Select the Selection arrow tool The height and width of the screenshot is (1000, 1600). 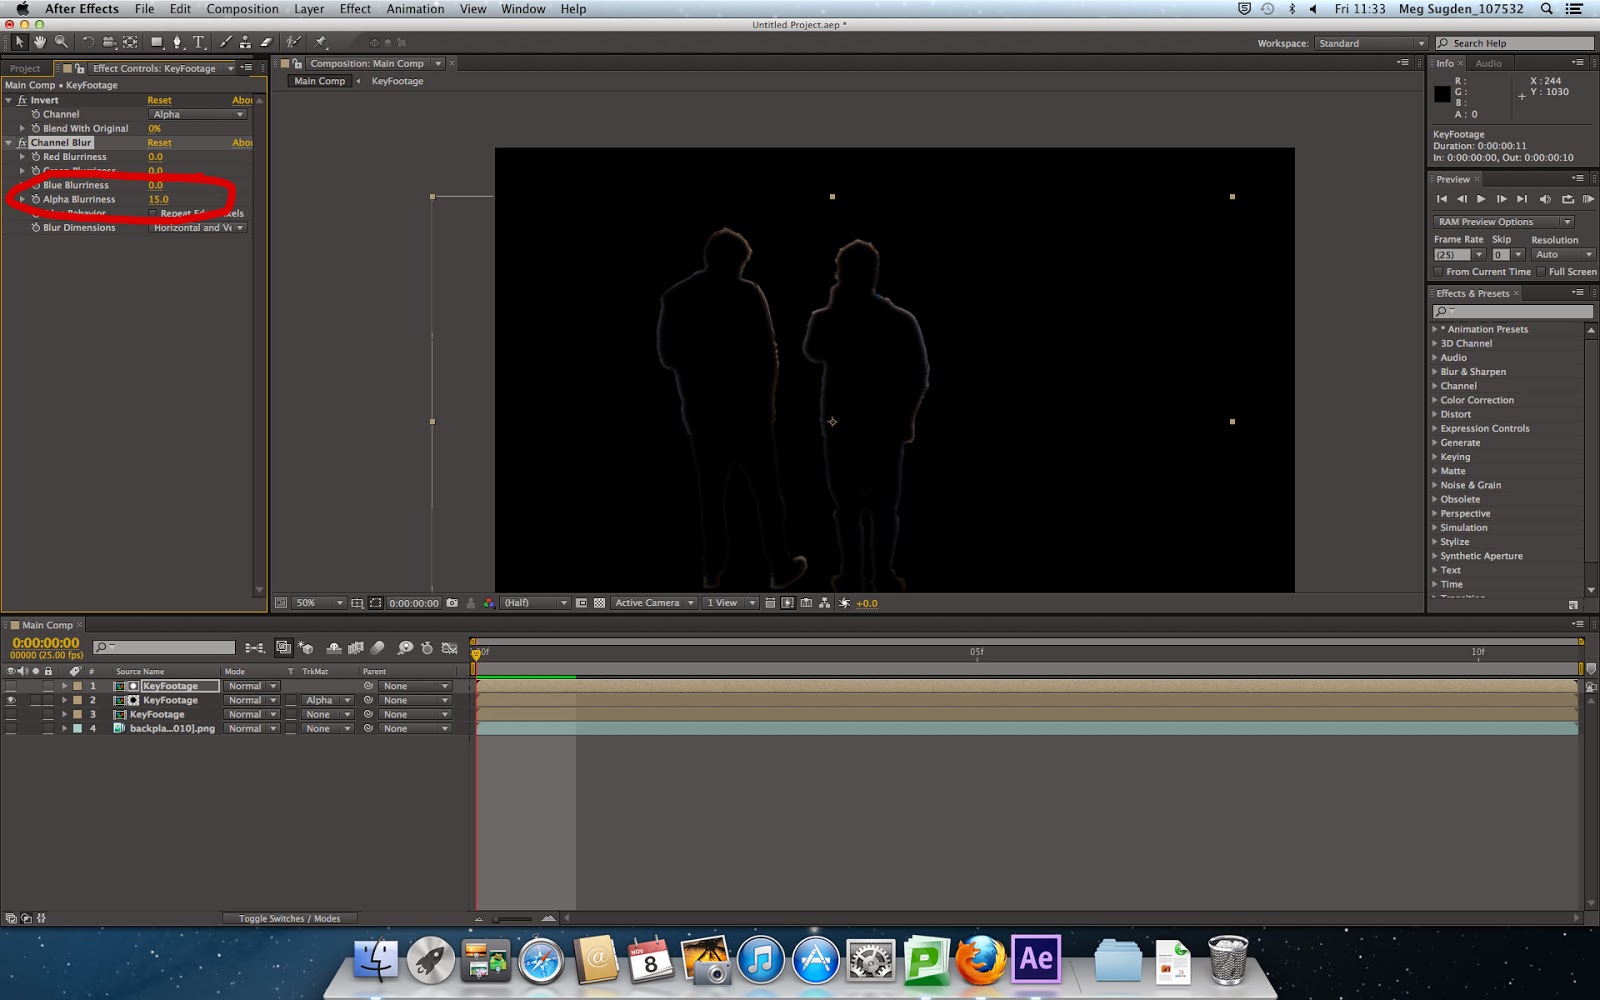point(19,42)
